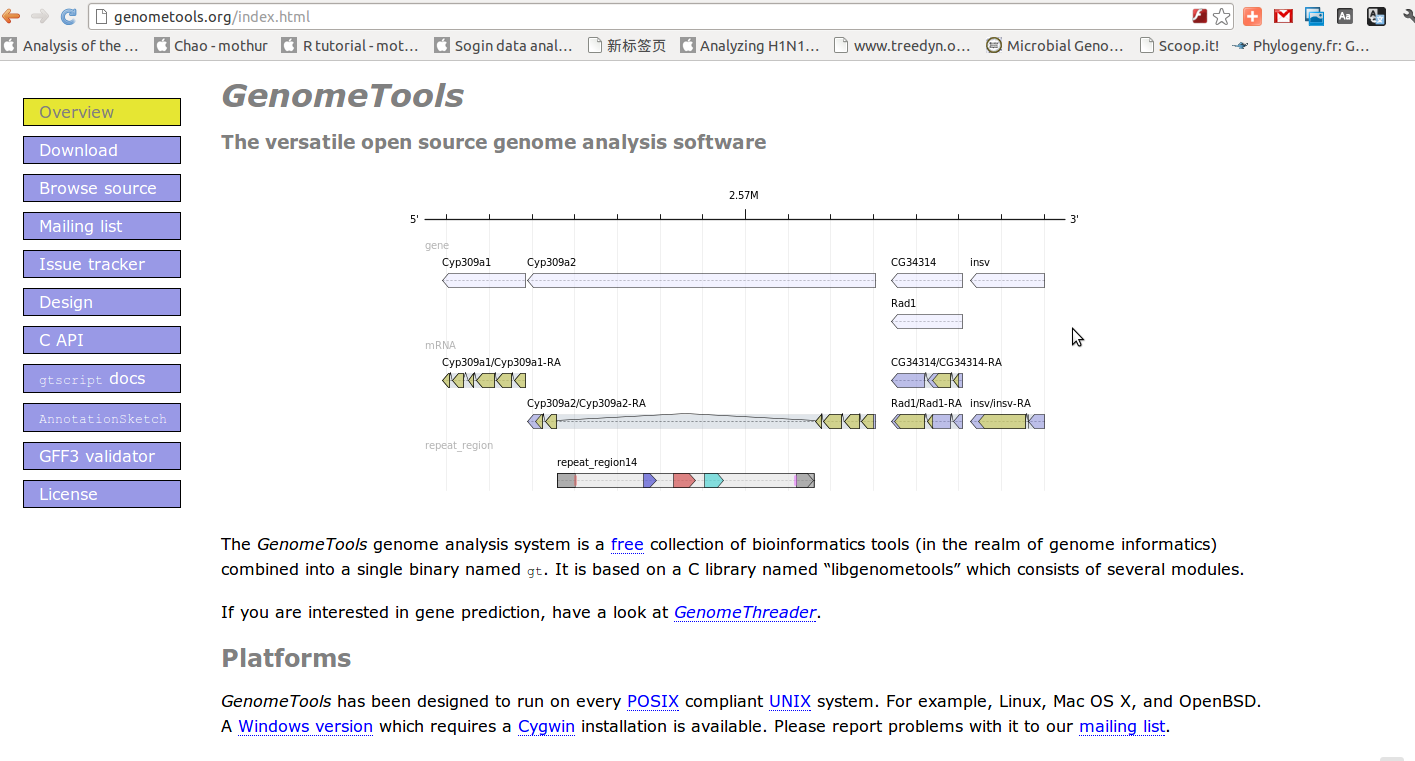Open the 'Chao - mothur' bookmark
Image resolution: width=1415 pixels, height=761 pixels.
pyautogui.click(x=211, y=45)
